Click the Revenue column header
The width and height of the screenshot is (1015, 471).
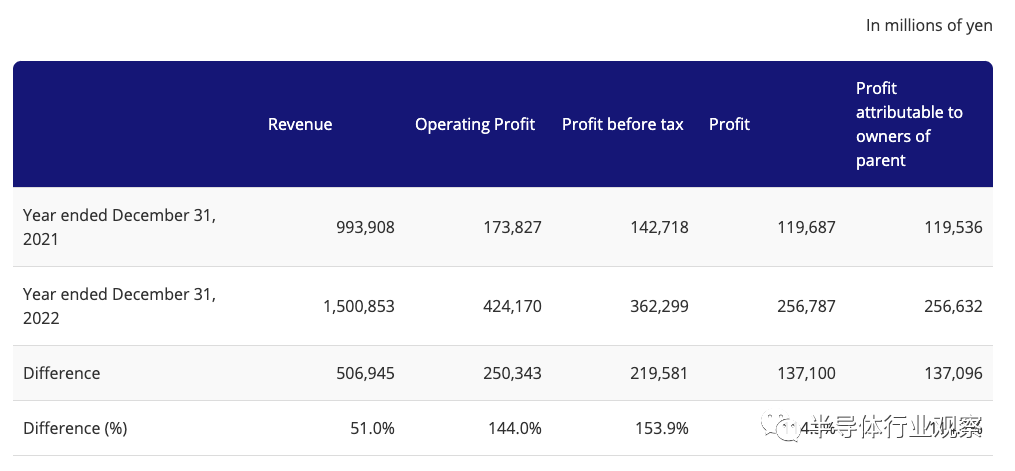pyautogui.click(x=300, y=124)
